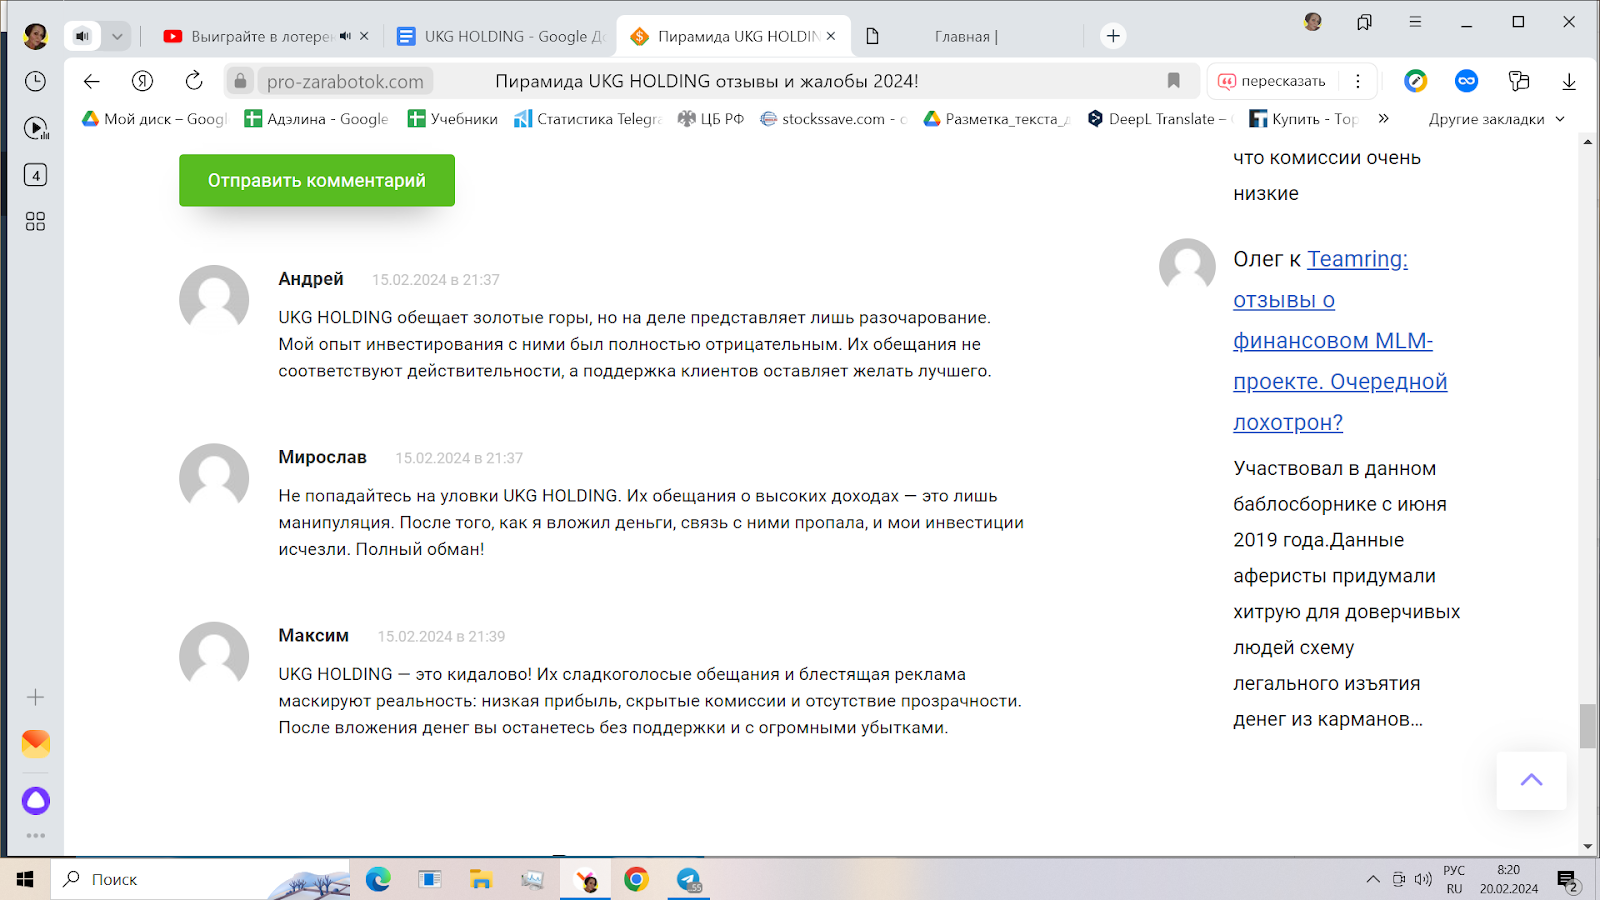Open ЦБ РФ bookmark
The width and height of the screenshot is (1600, 900).
coord(711,118)
